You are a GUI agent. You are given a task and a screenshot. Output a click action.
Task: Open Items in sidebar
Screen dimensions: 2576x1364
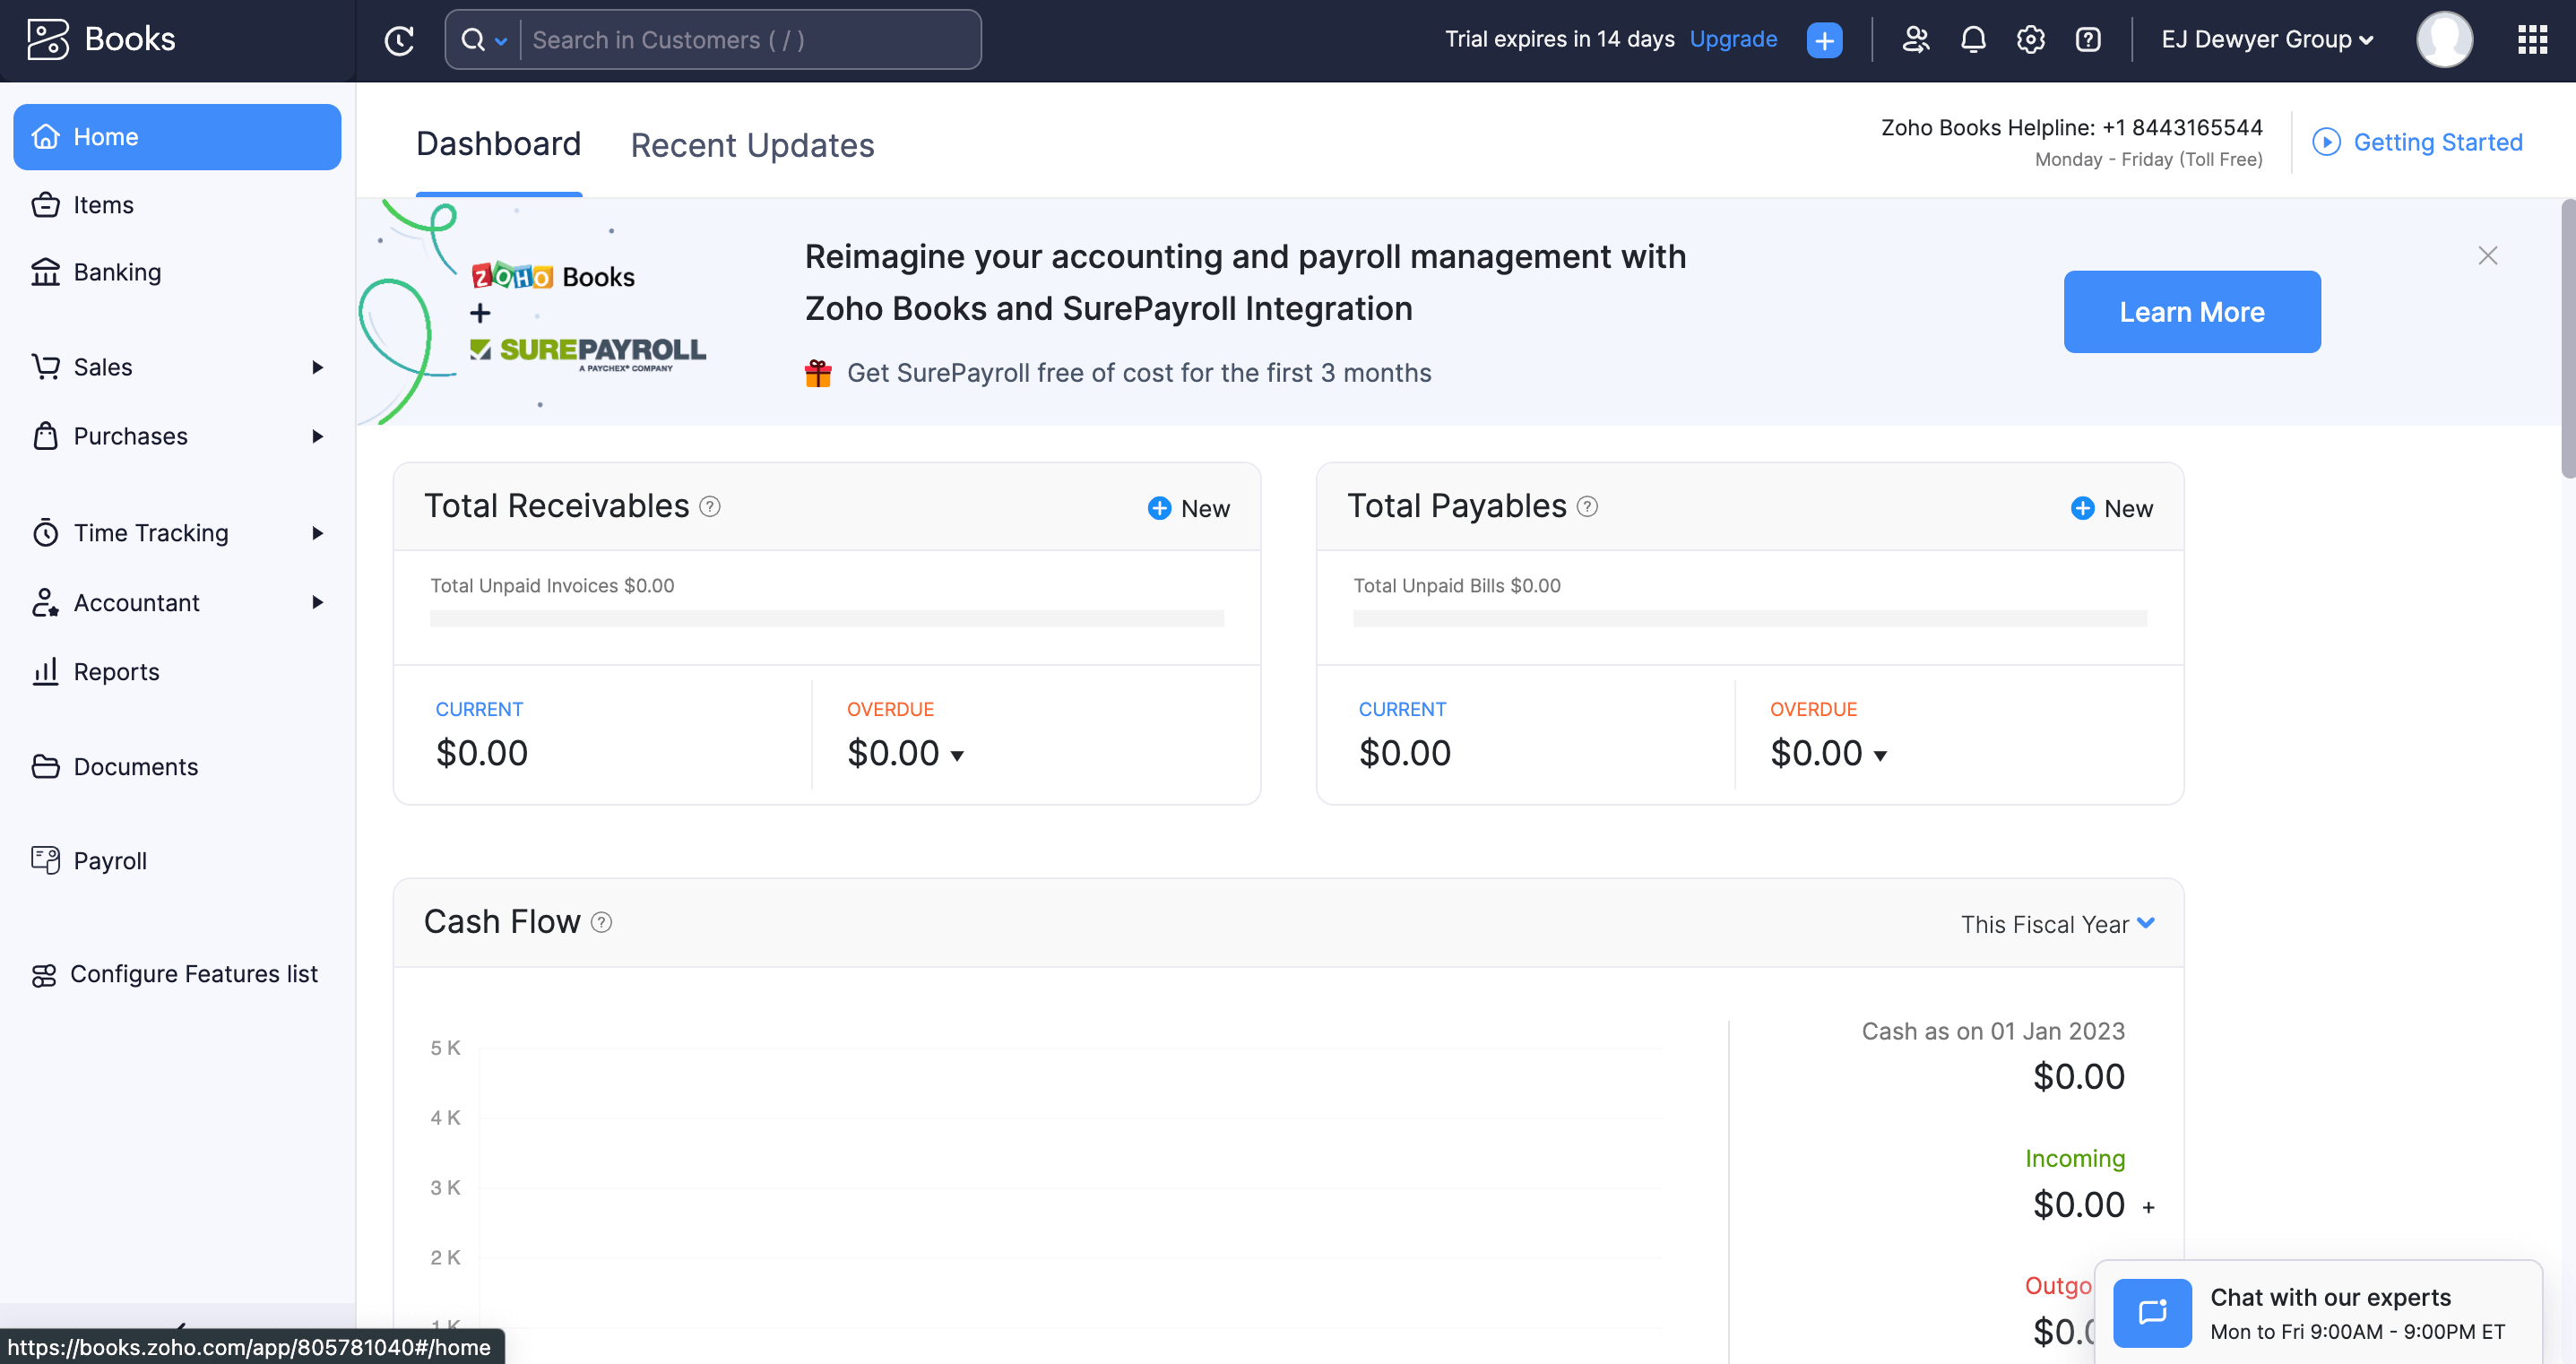coord(177,205)
